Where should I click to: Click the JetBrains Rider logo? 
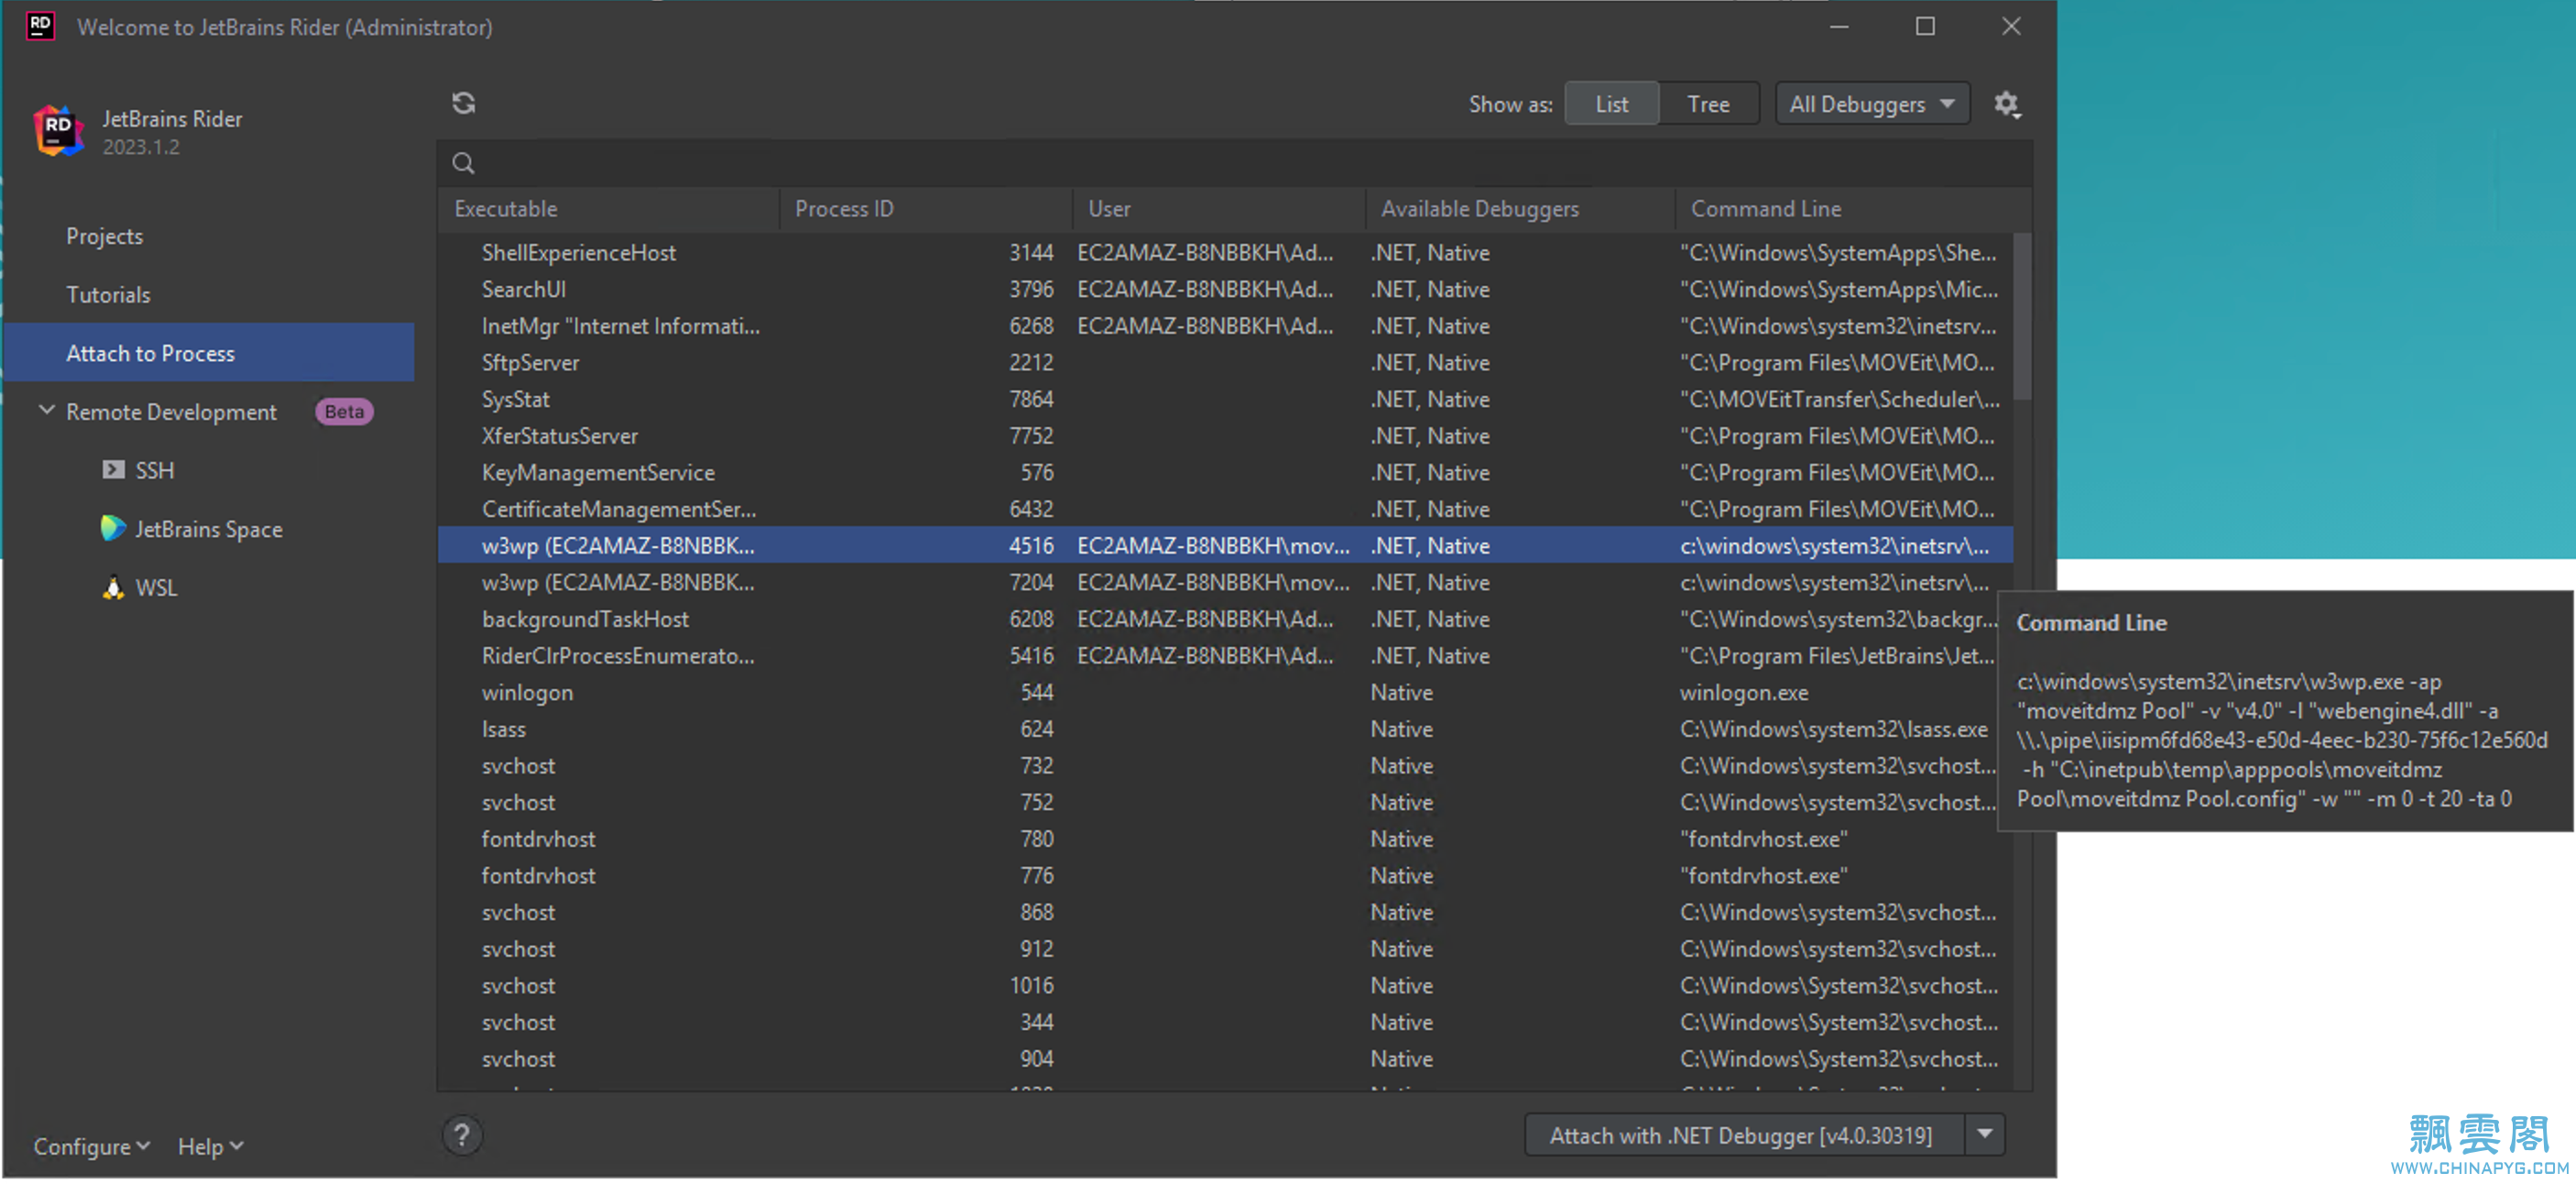point(58,131)
